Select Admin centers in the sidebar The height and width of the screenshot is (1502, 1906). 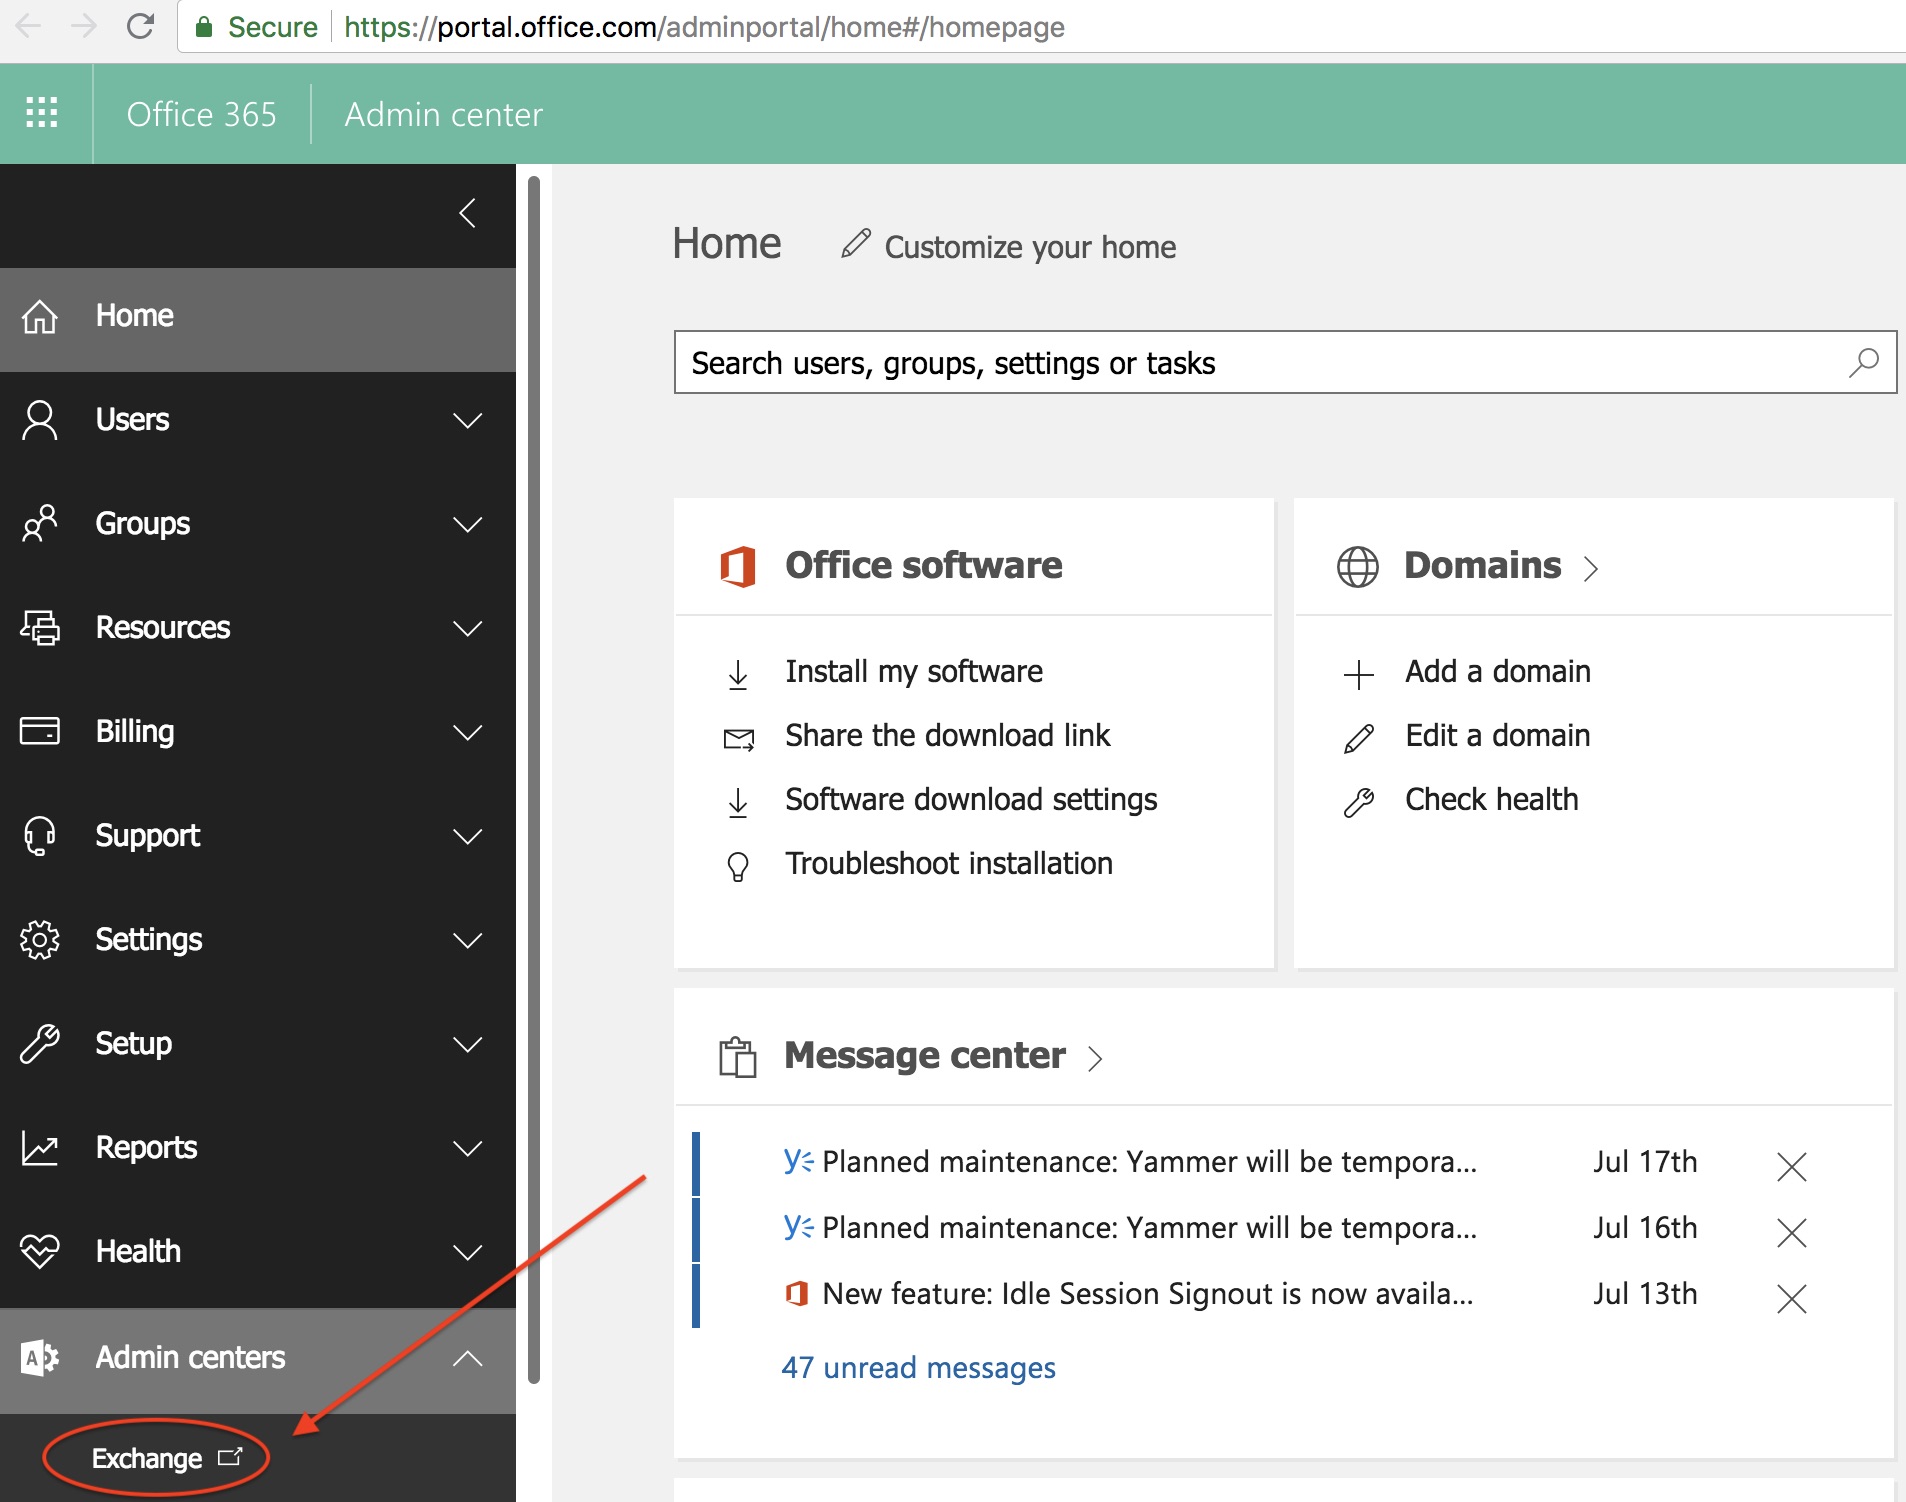(258, 1360)
